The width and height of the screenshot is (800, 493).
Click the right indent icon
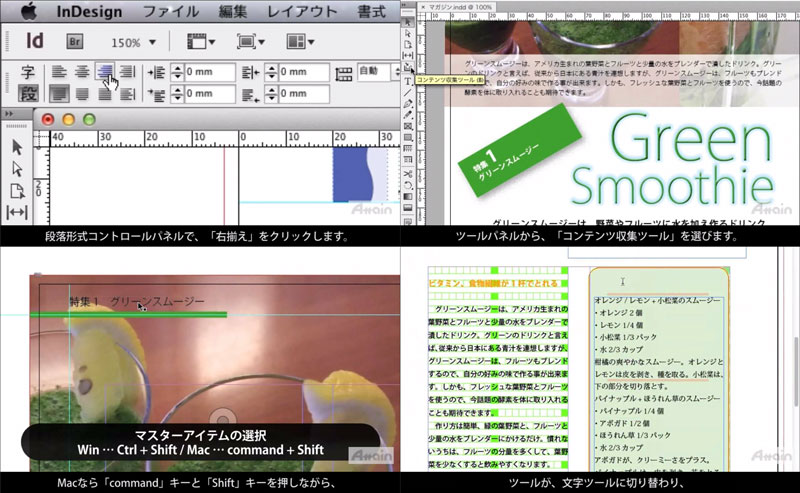tap(251, 72)
